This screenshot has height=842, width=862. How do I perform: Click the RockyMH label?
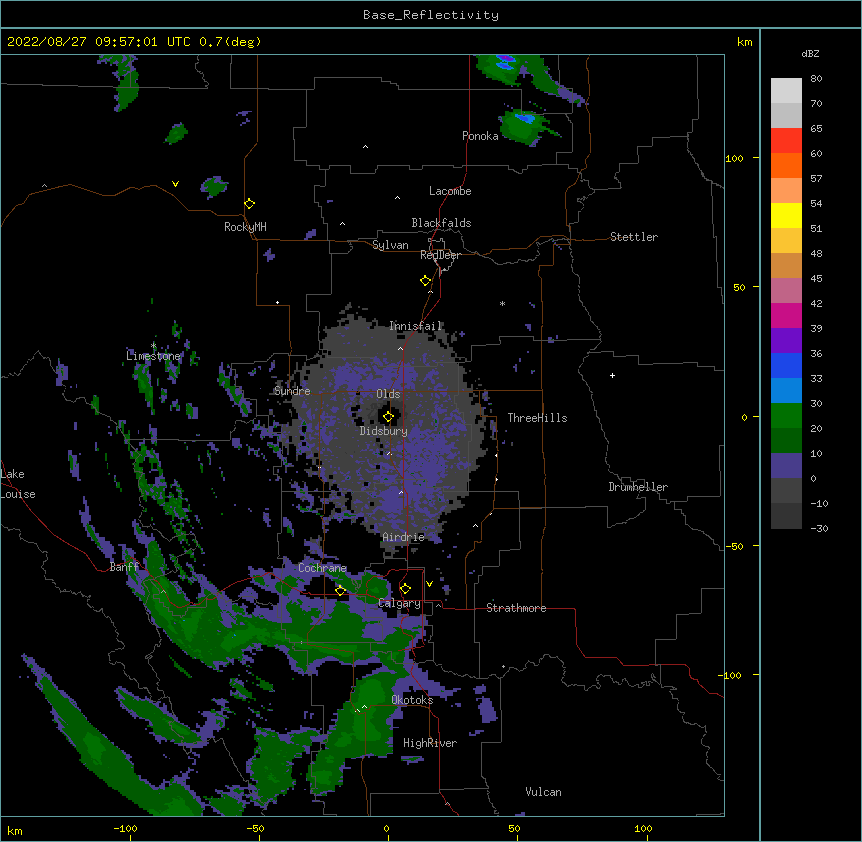pos(245,226)
